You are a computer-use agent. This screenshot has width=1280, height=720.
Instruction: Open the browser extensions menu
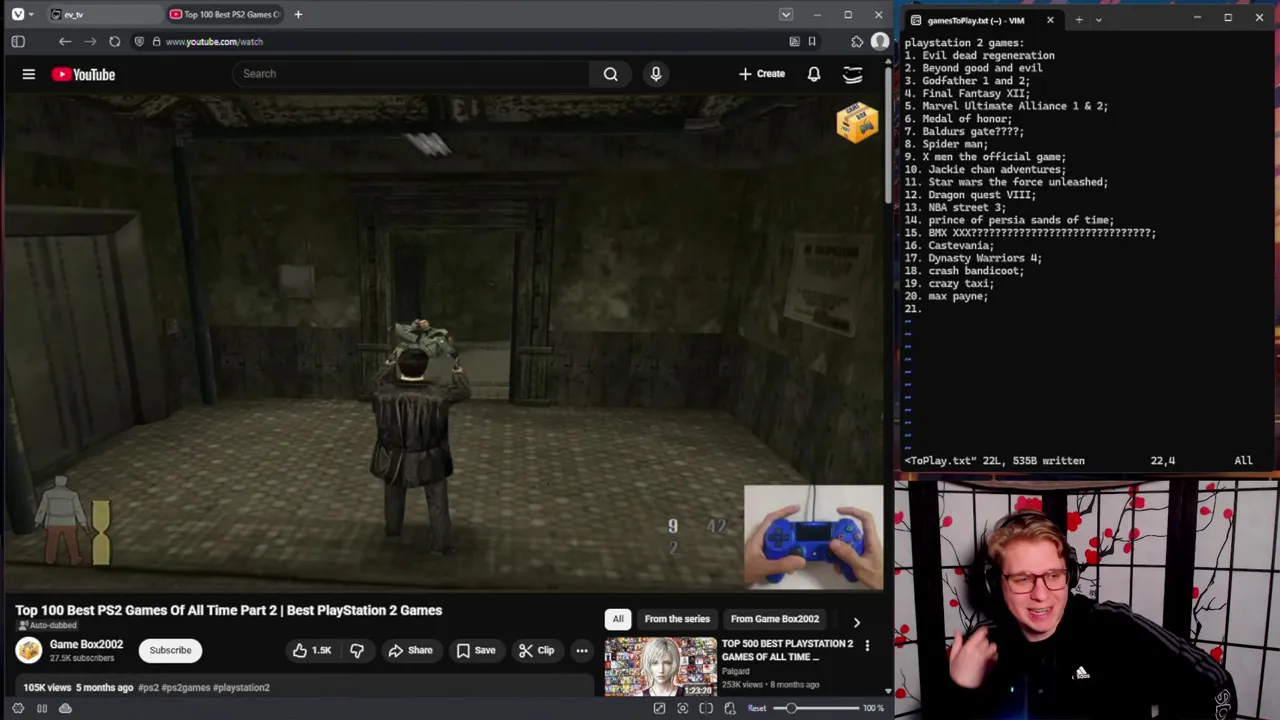click(857, 41)
